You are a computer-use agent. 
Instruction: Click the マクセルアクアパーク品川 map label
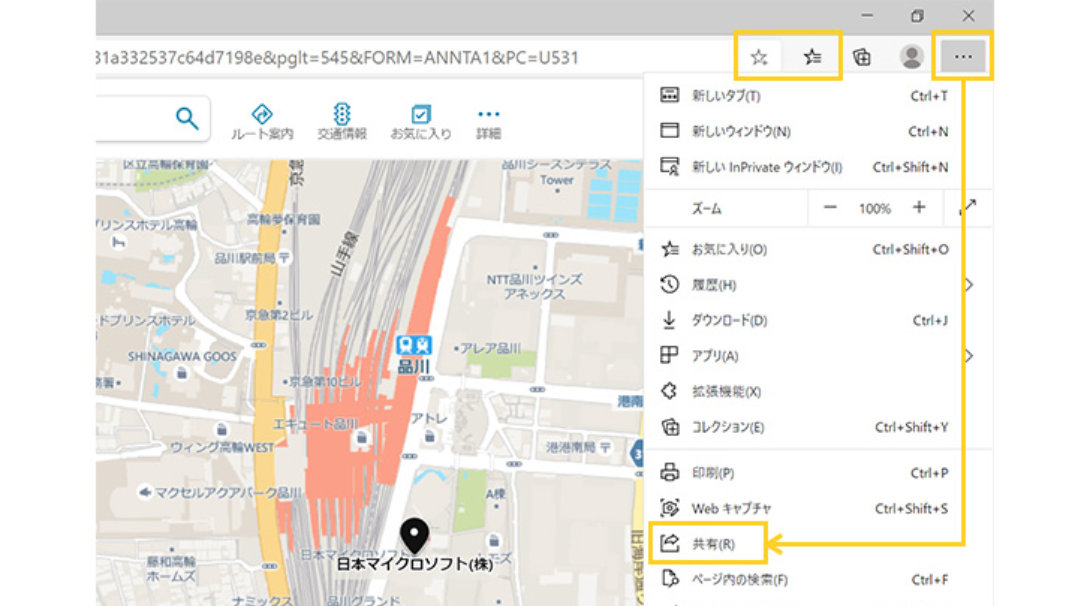228,493
